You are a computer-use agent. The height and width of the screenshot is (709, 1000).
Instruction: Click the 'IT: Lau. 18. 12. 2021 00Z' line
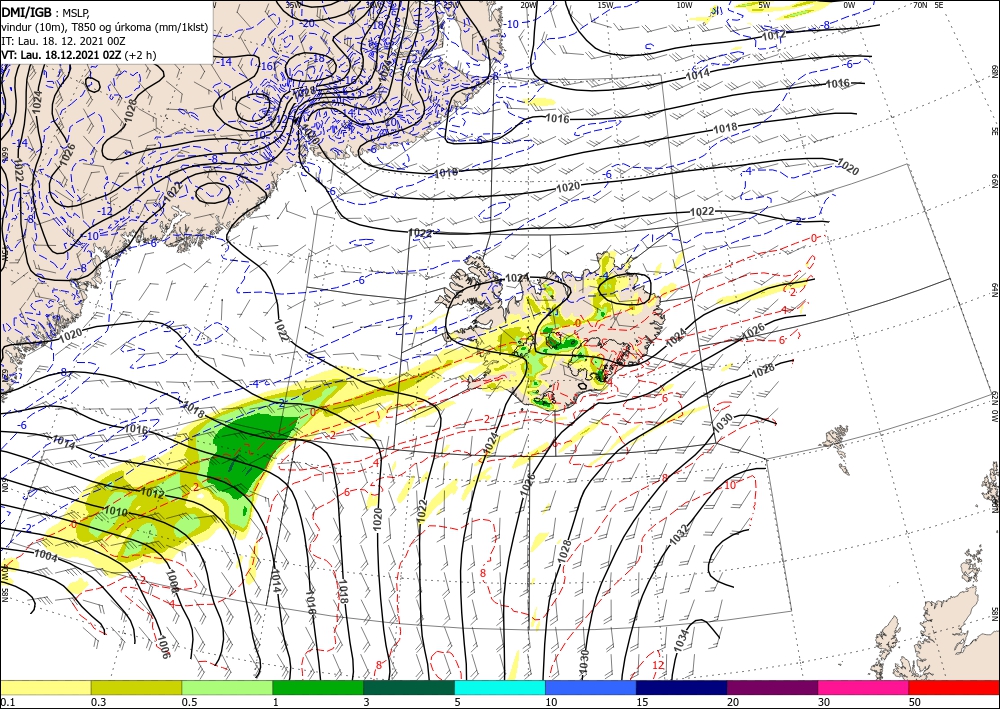pyautogui.click(x=63, y=41)
